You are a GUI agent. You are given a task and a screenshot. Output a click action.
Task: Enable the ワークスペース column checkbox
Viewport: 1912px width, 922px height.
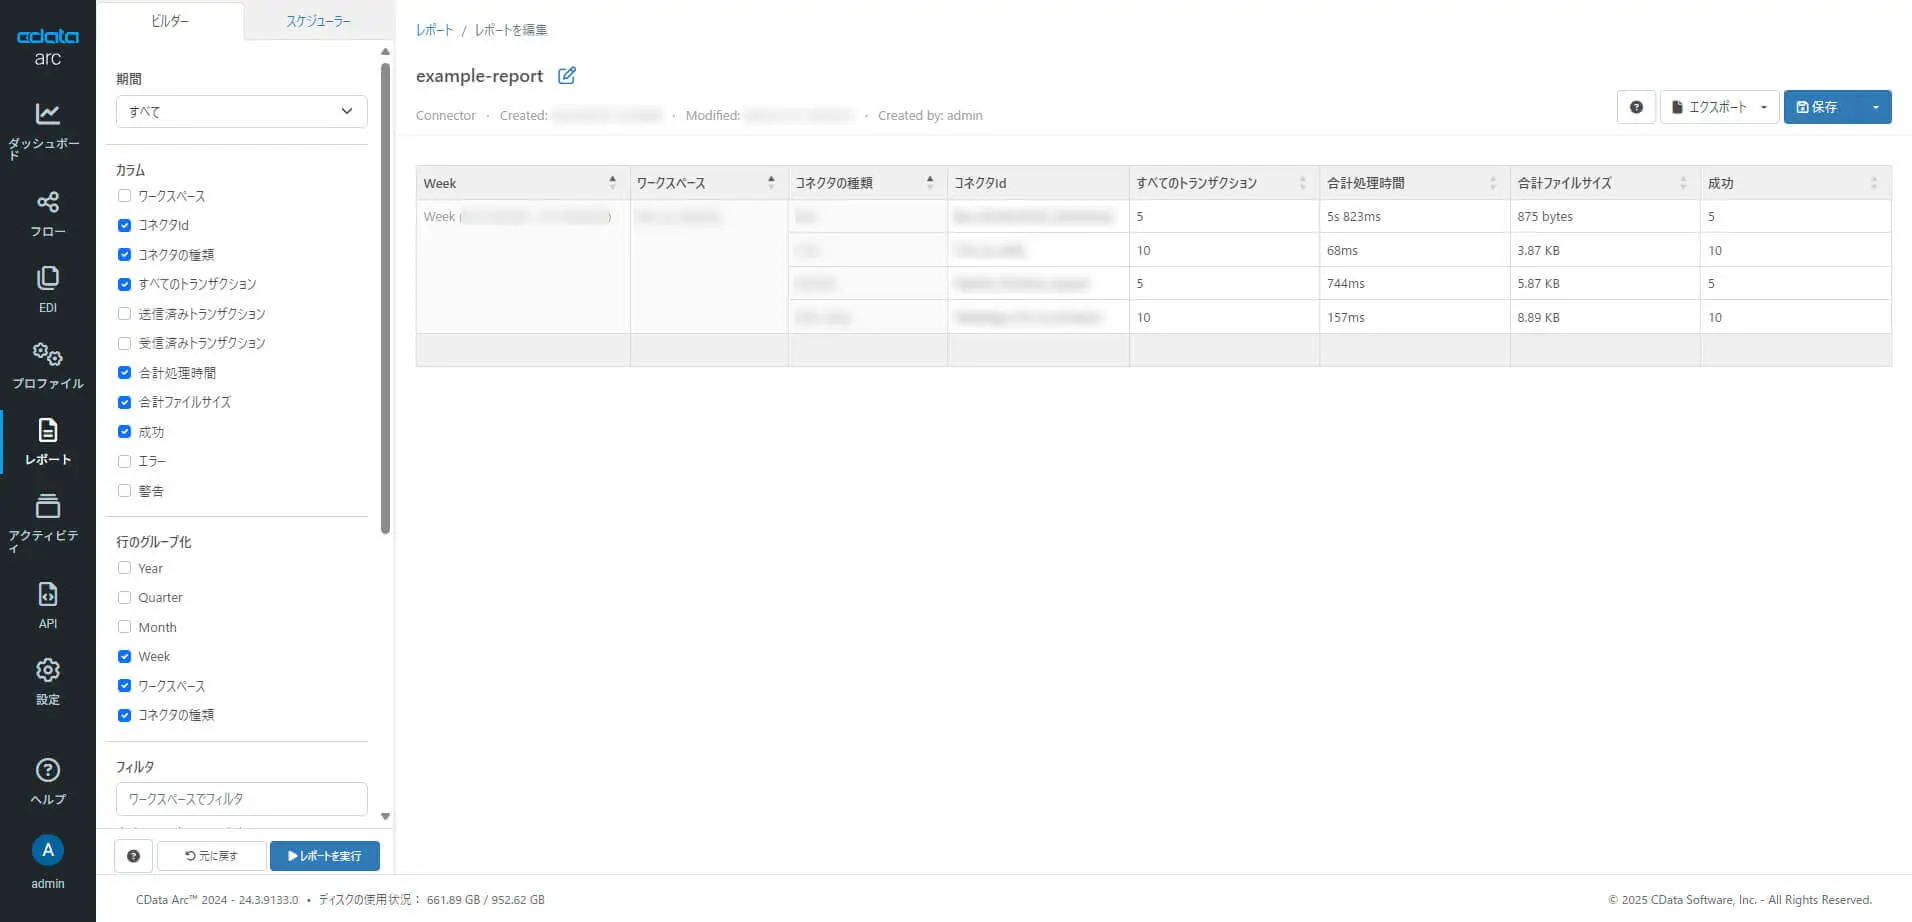pos(124,196)
